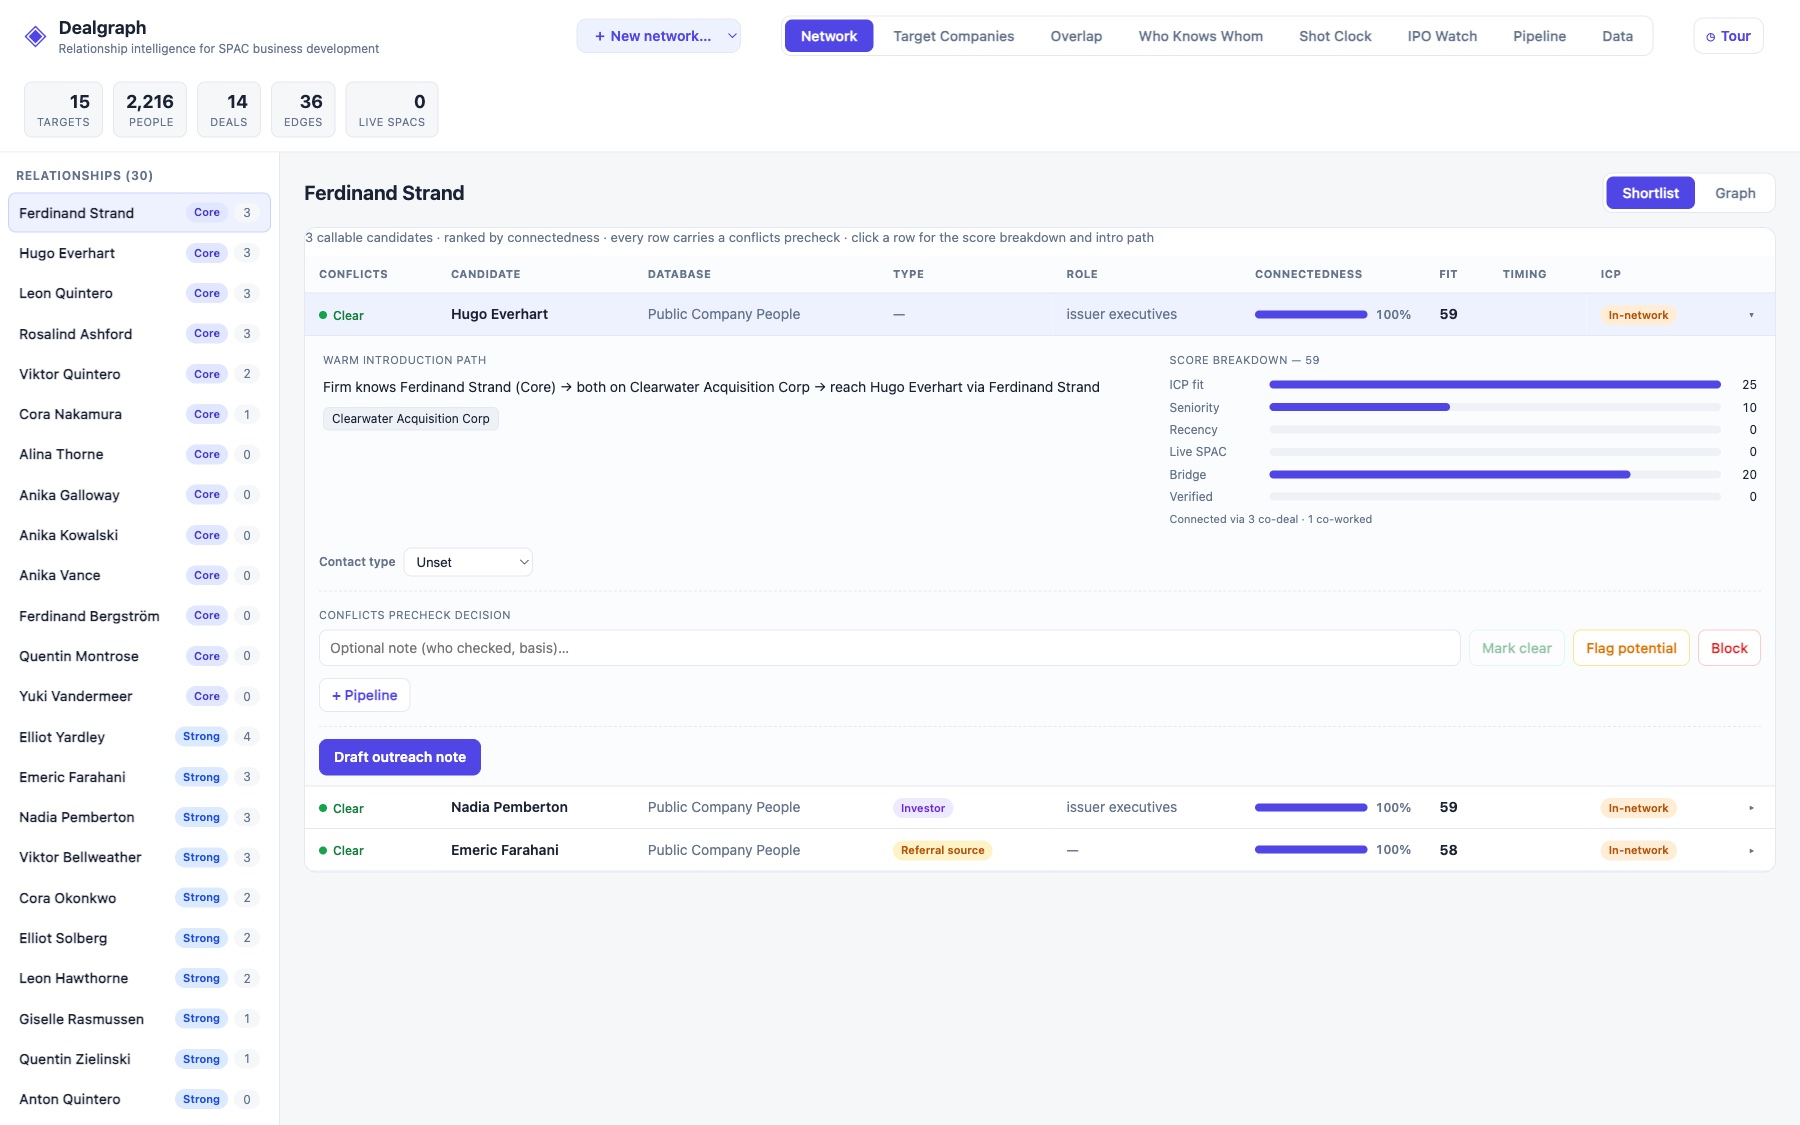
Task: Click the Dealgraph diamond logo icon
Action: click(35, 37)
